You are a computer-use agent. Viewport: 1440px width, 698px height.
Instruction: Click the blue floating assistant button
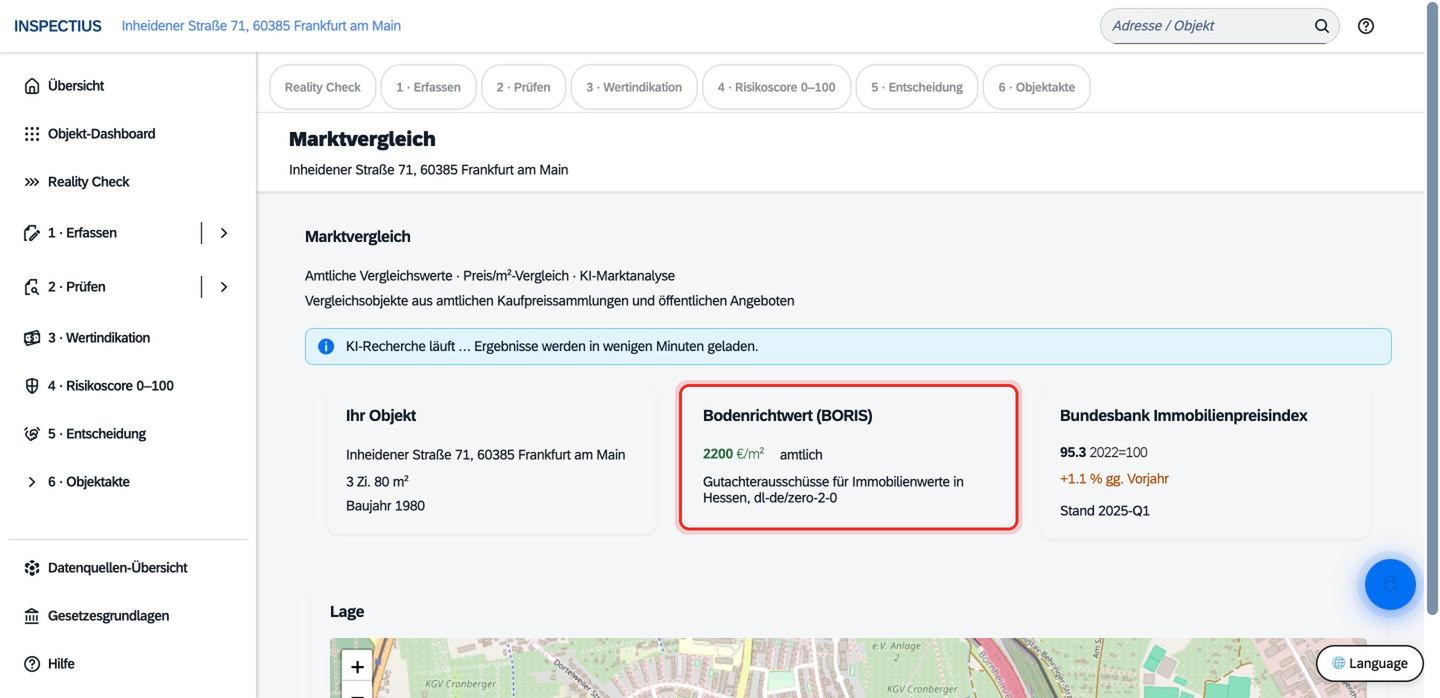pos(1390,584)
